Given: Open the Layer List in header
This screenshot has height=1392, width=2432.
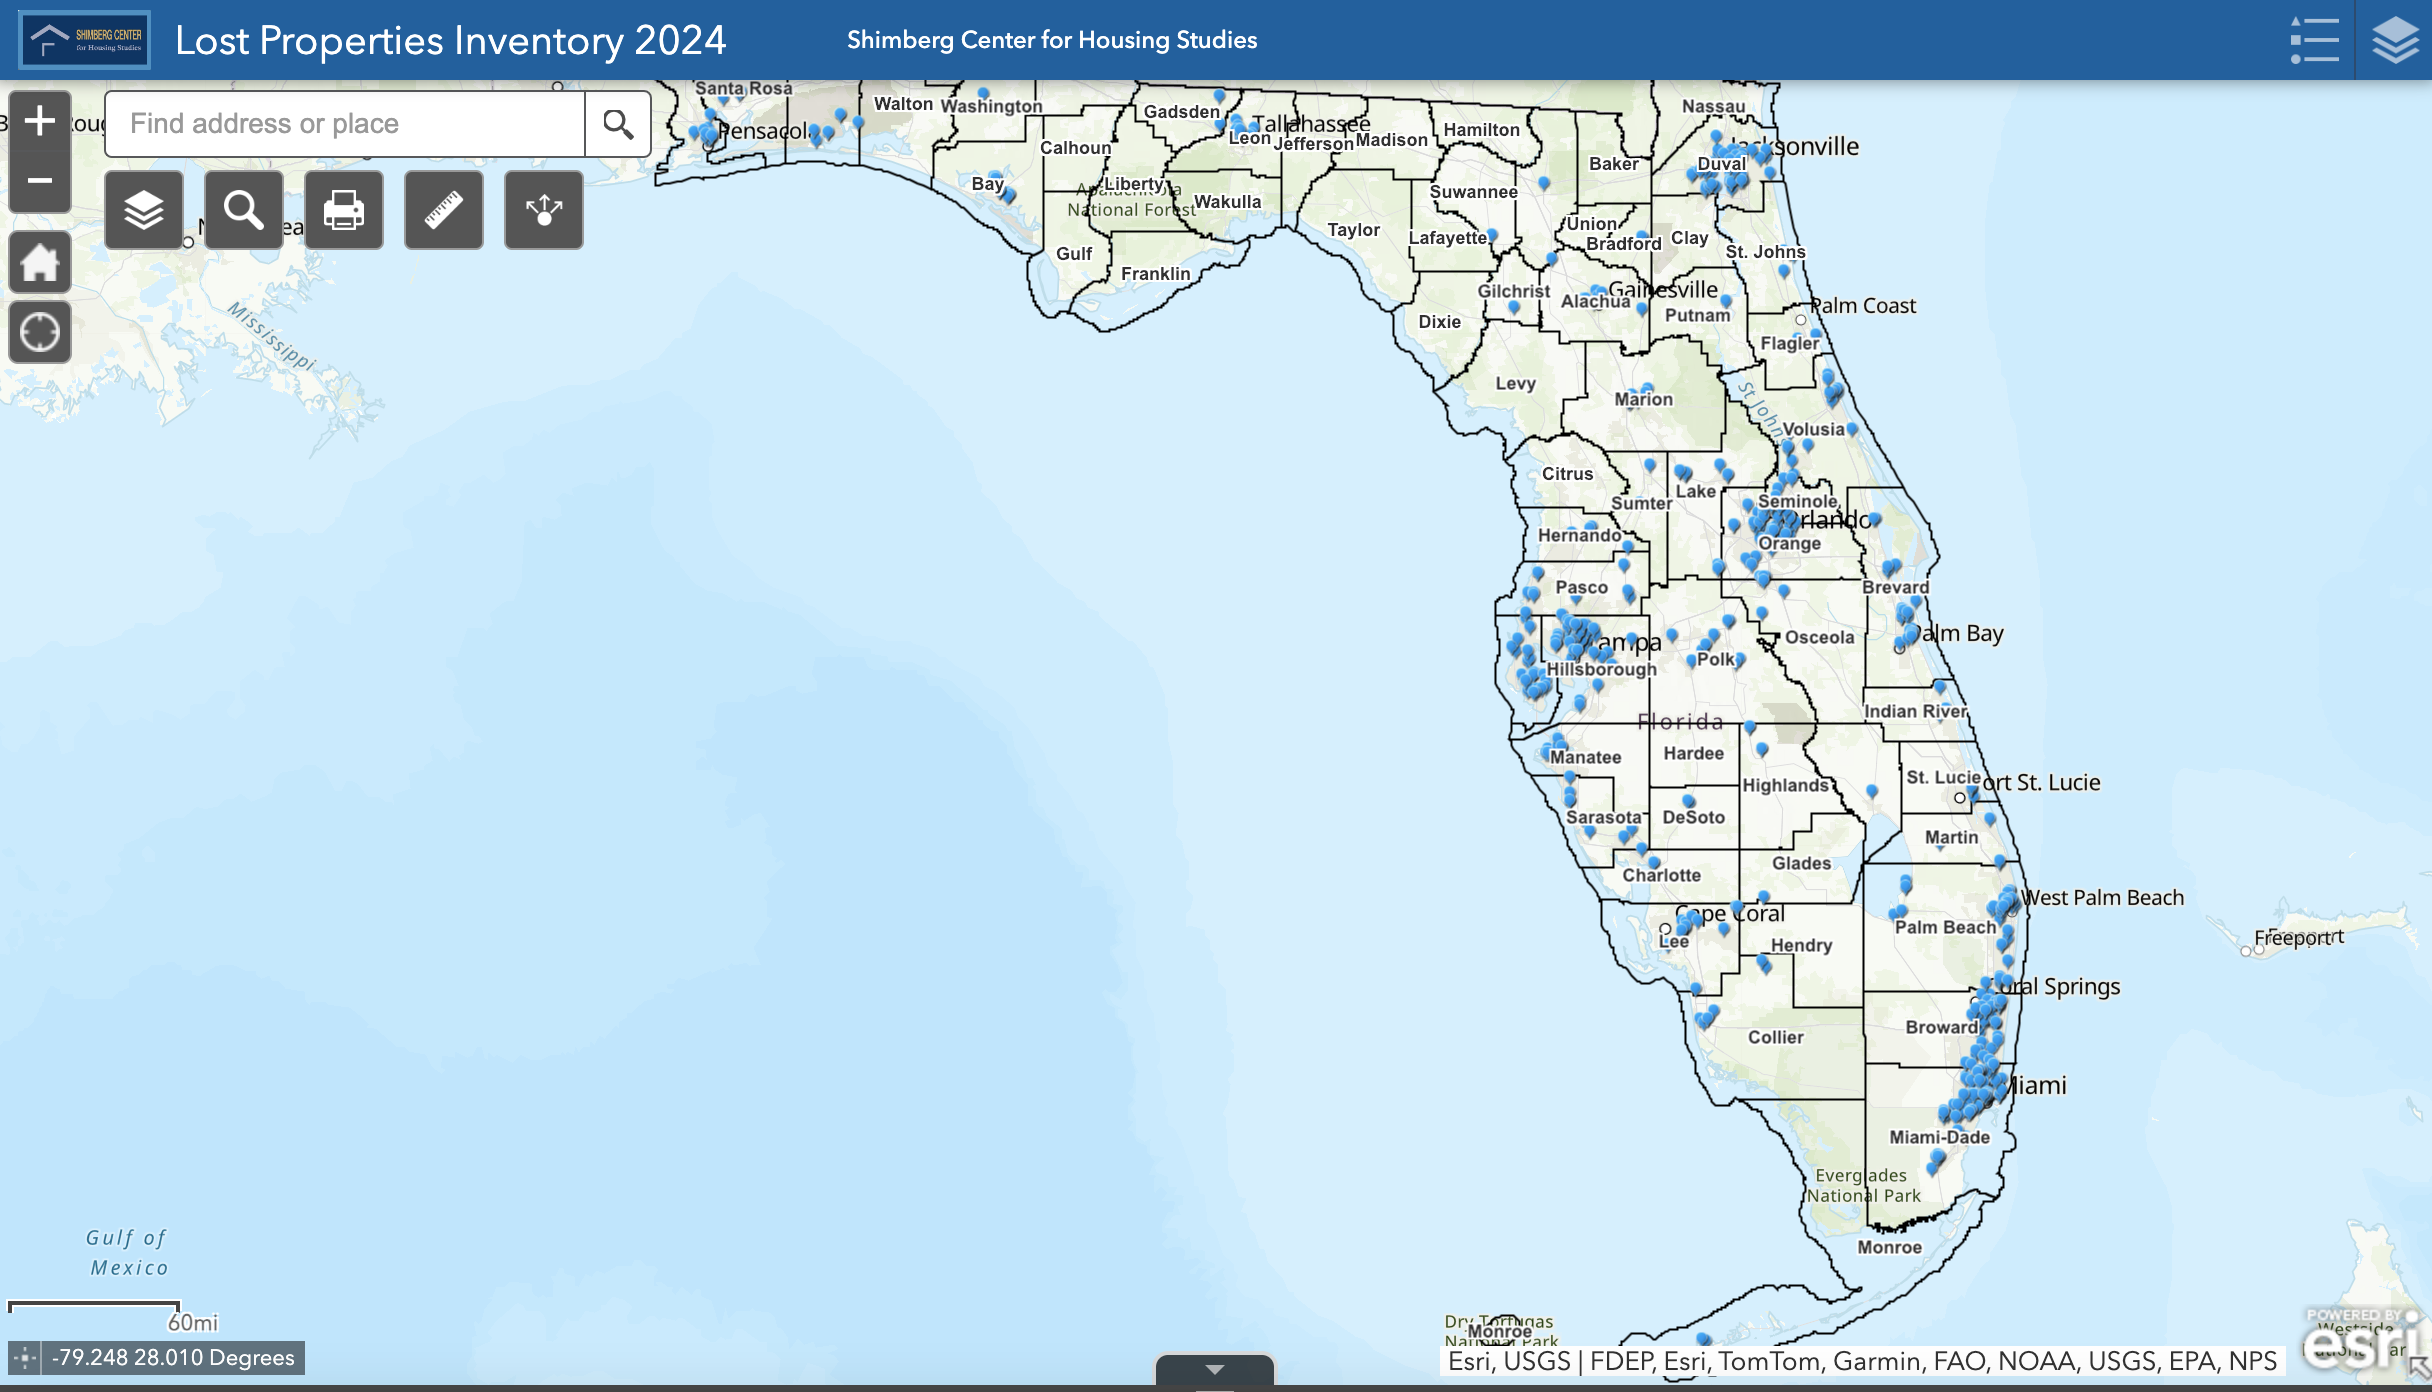Looking at the screenshot, I should click(x=2395, y=40).
